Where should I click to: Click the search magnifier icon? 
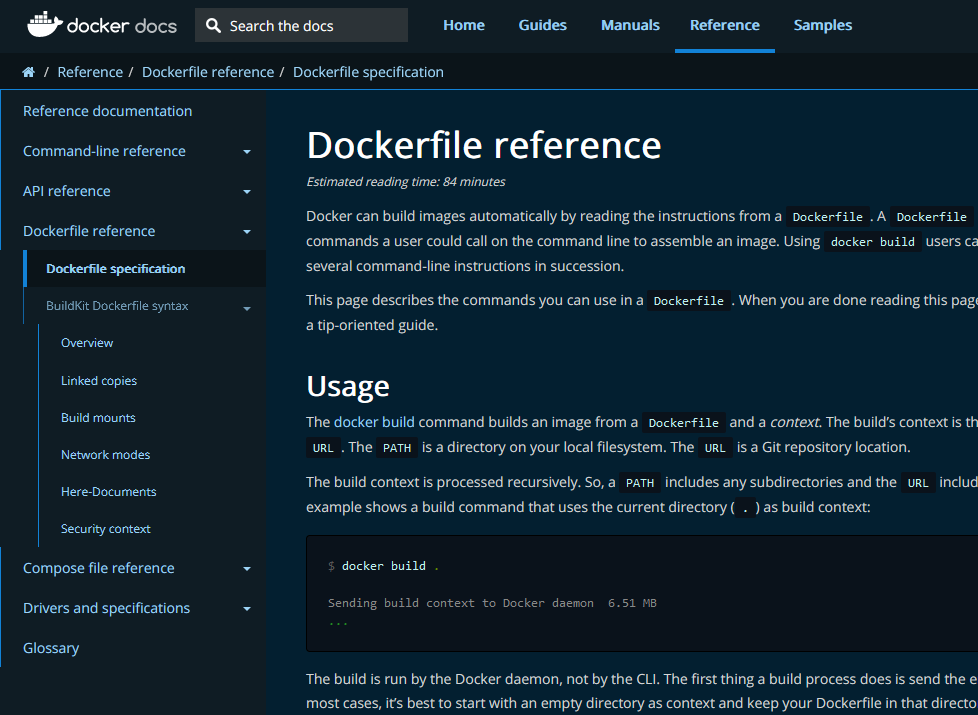(213, 26)
